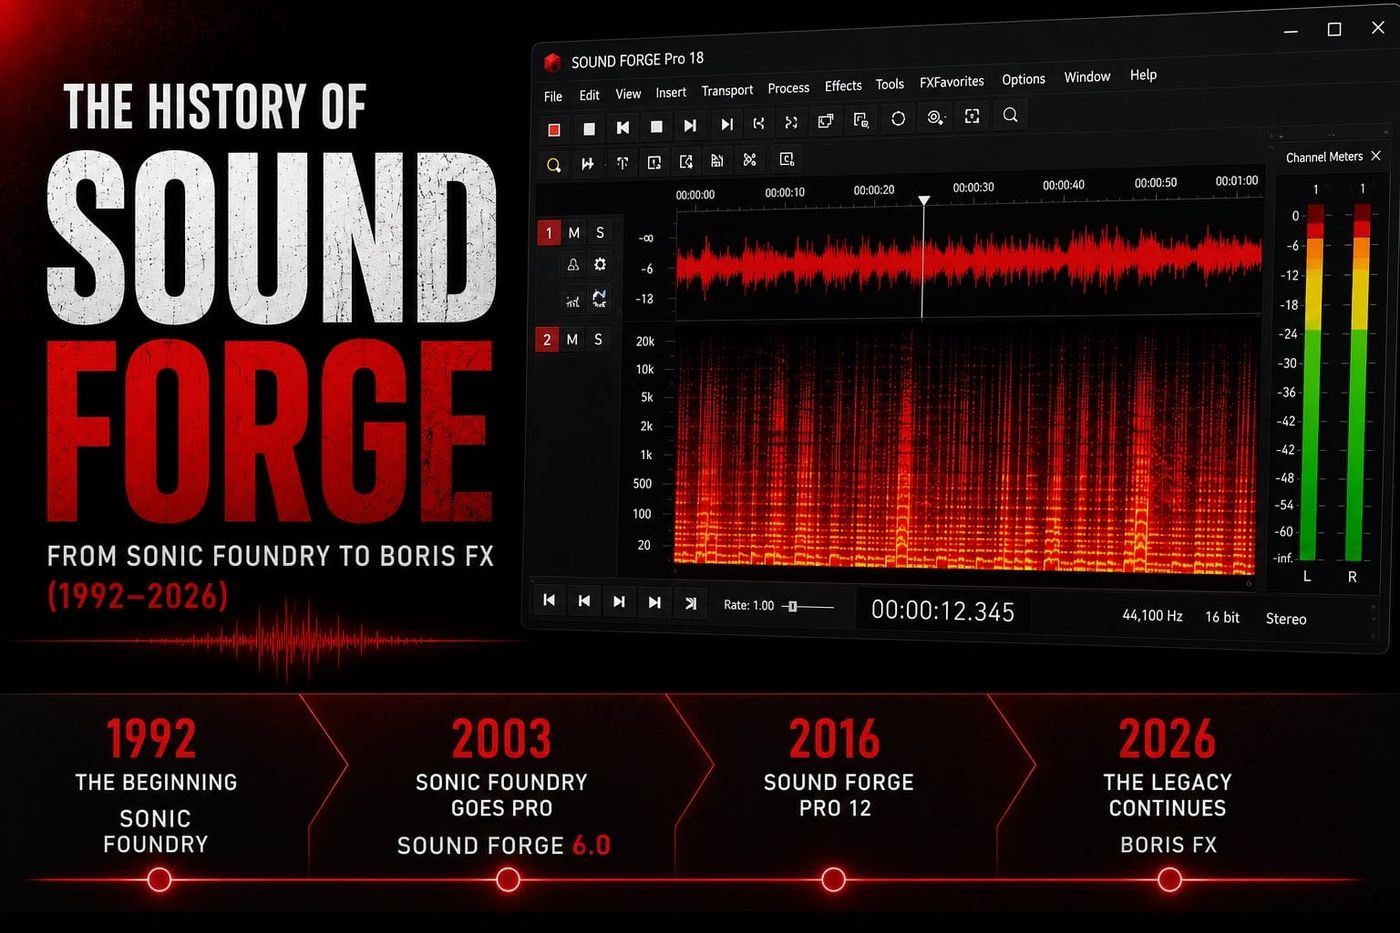Click the Channel Meters panel title
This screenshot has width=1400, height=933.
tap(1324, 157)
